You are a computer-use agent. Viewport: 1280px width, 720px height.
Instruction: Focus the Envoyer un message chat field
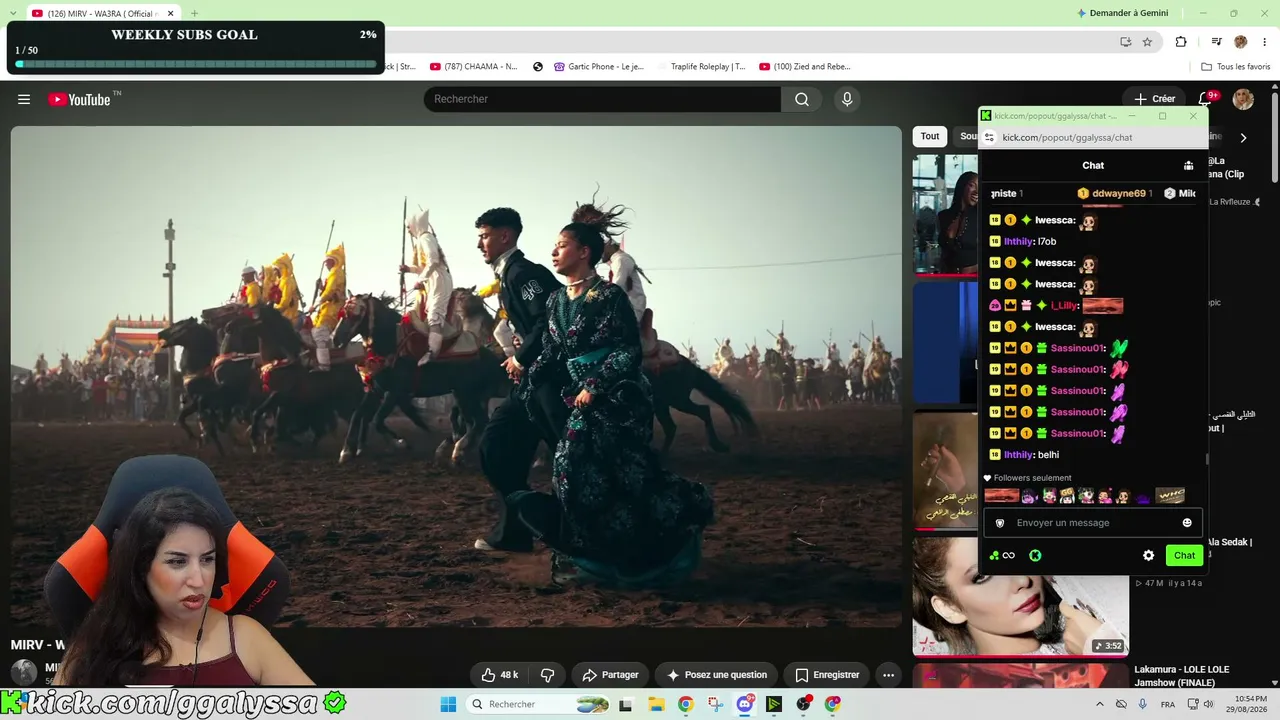pyautogui.click(x=1093, y=523)
